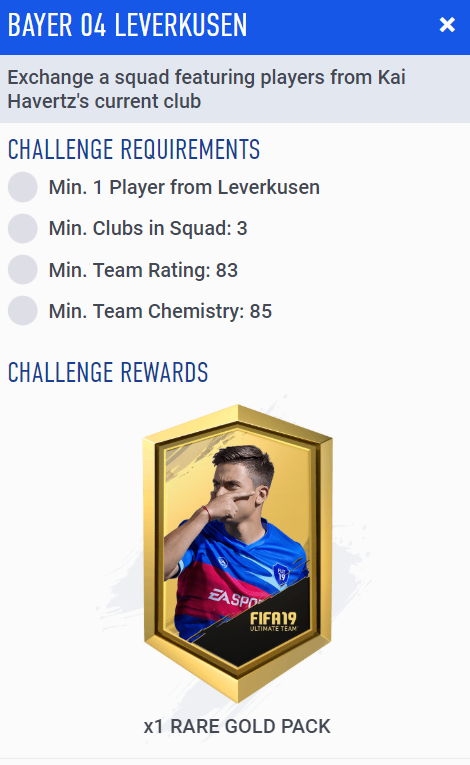This screenshot has height=765, width=470.
Task: Click the Kai Havertz's current club description text
Action: pyautogui.click(x=206, y=89)
